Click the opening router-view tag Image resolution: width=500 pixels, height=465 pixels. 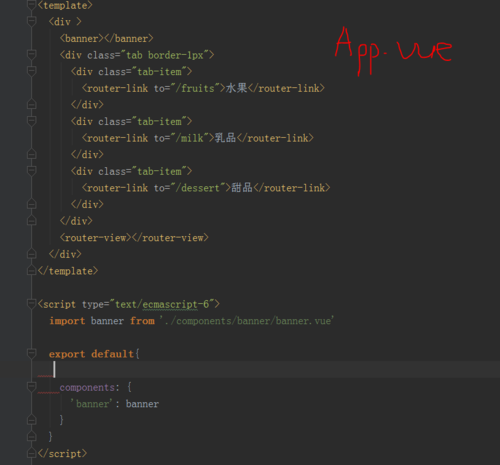click(95, 238)
